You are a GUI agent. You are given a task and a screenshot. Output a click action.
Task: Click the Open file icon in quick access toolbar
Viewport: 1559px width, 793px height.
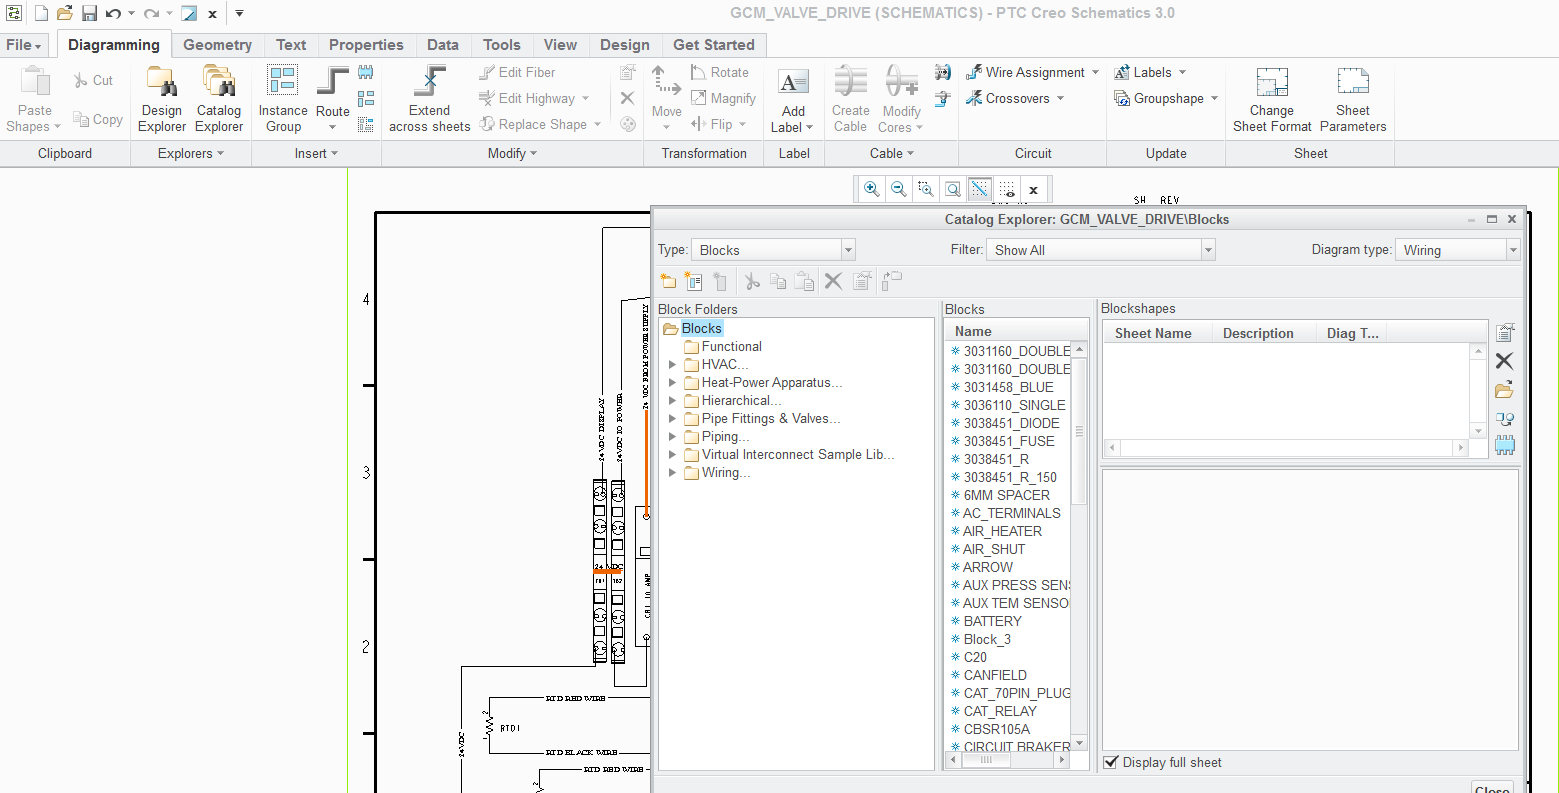point(64,13)
